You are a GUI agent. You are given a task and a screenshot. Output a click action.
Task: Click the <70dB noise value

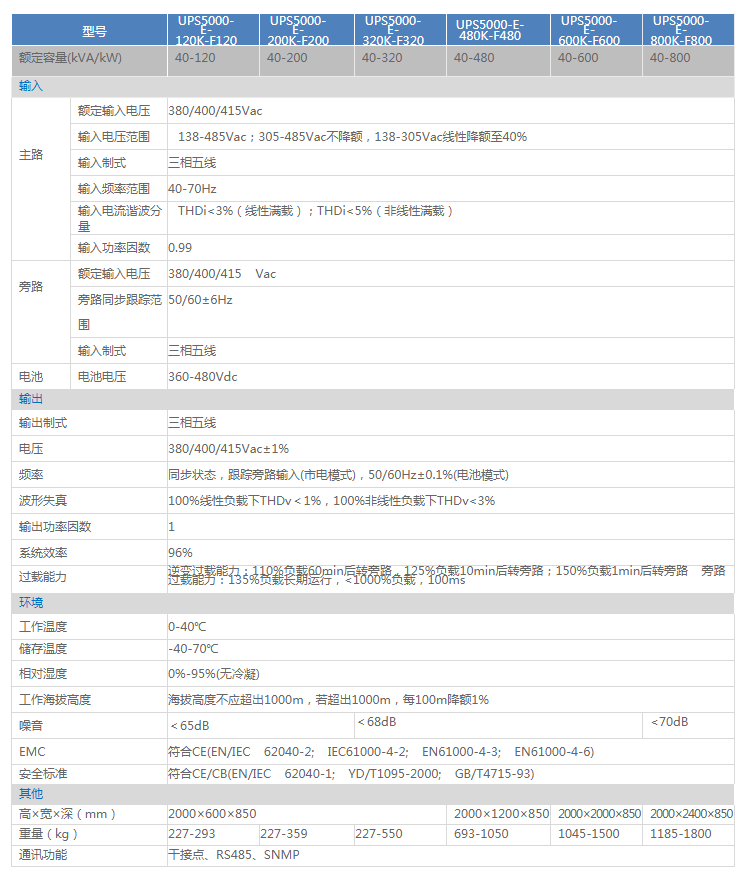click(x=669, y=722)
